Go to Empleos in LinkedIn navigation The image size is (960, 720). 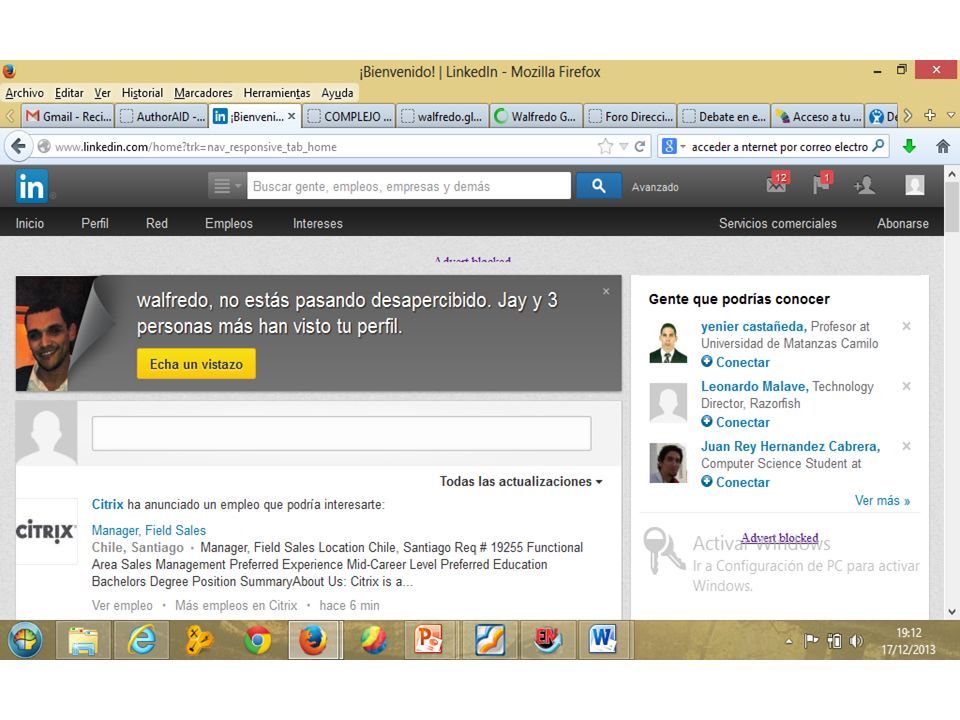tap(228, 223)
